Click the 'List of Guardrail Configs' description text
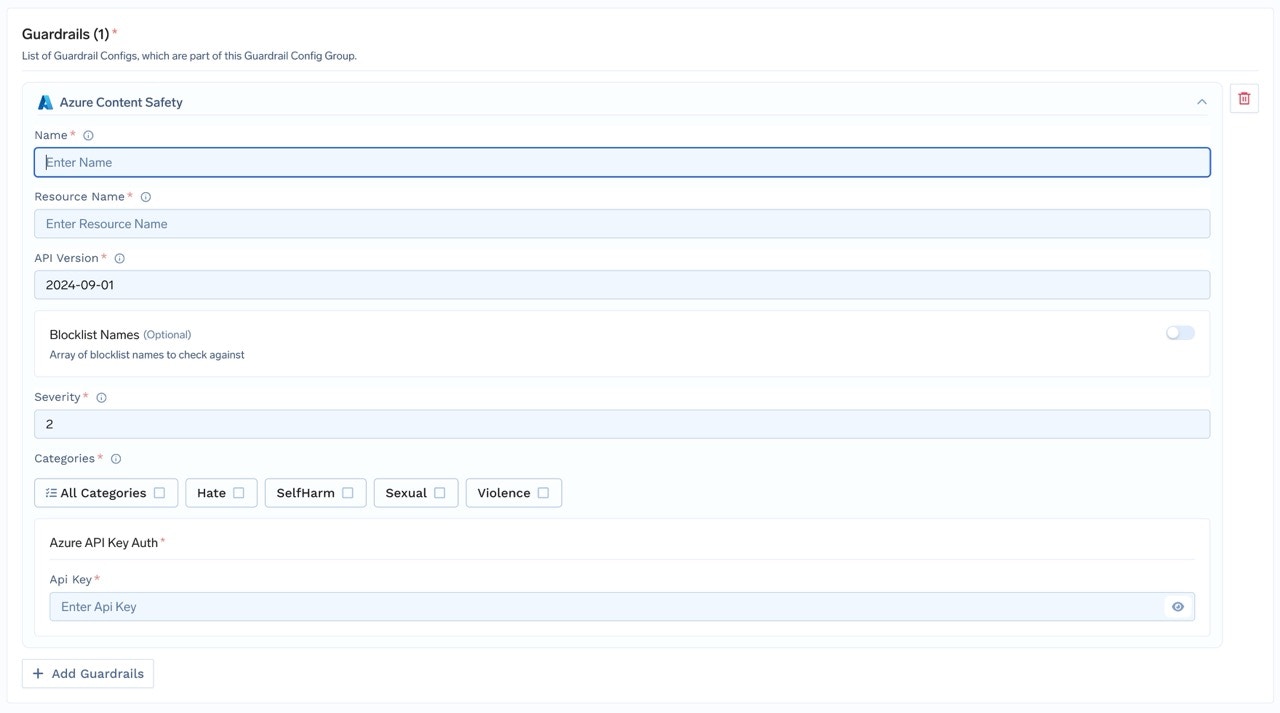 [189, 56]
